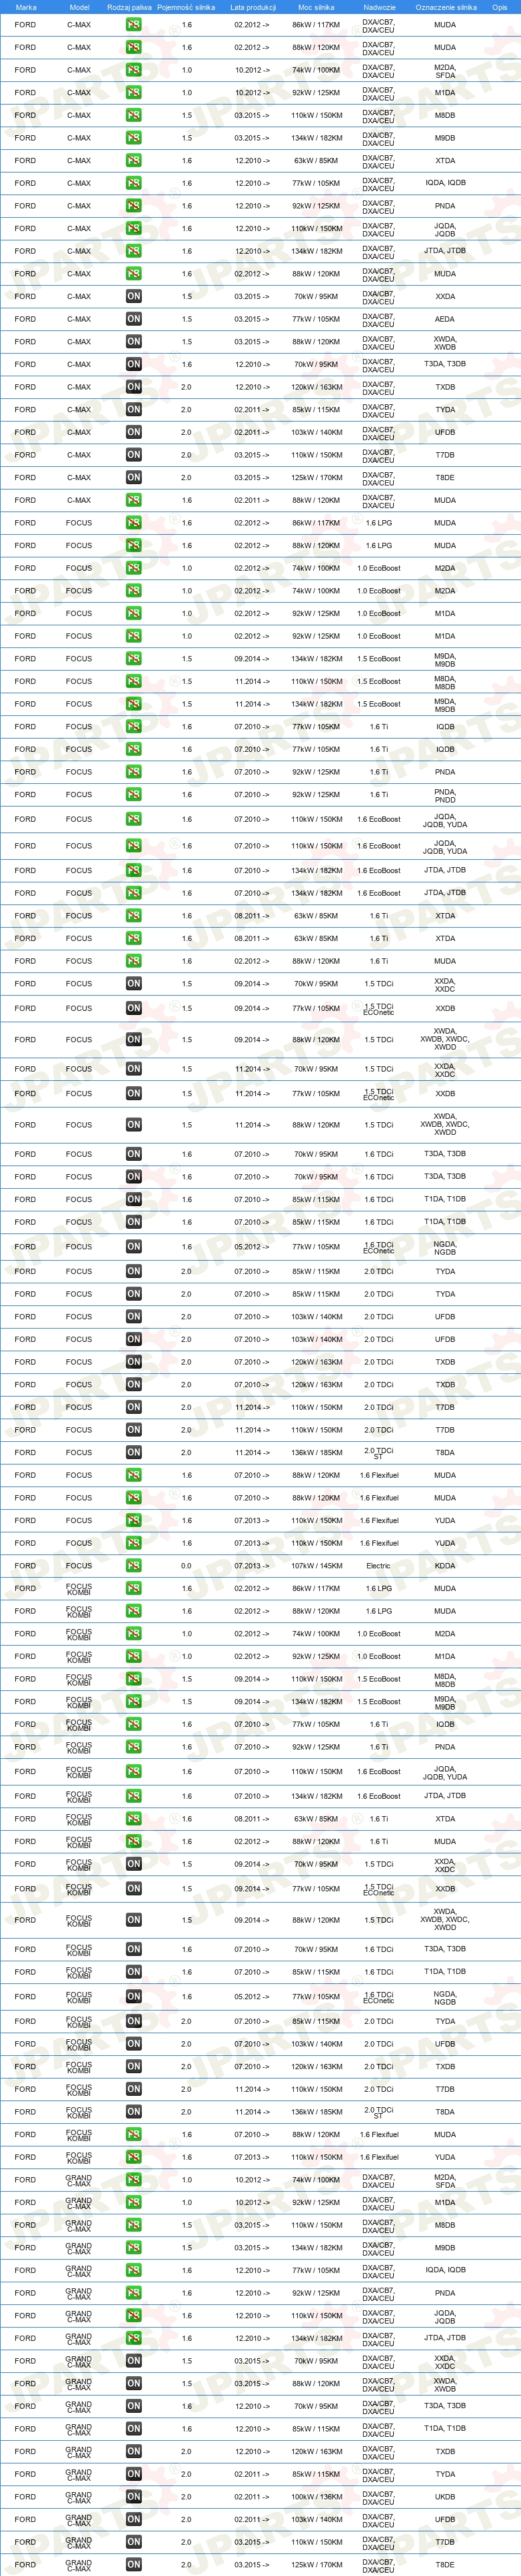Click the petrol icon in the Grand C-MAX M8DB row
This screenshot has height=2576, width=521.
click(x=133, y=2225)
